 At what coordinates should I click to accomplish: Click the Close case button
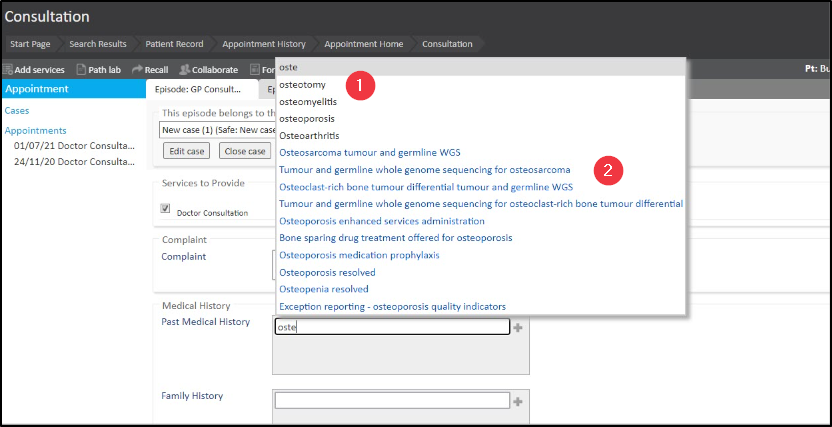[x=246, y=151]
